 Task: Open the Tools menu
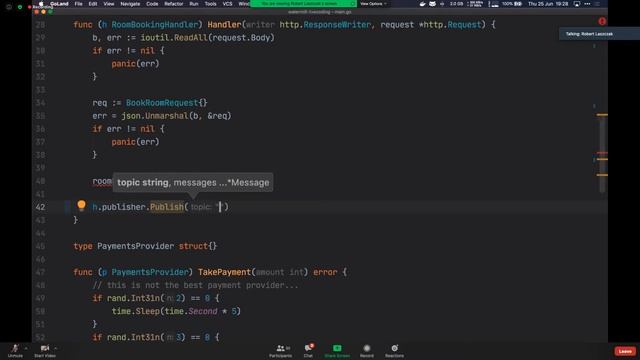pyautogui.click(x=211, y=4)
